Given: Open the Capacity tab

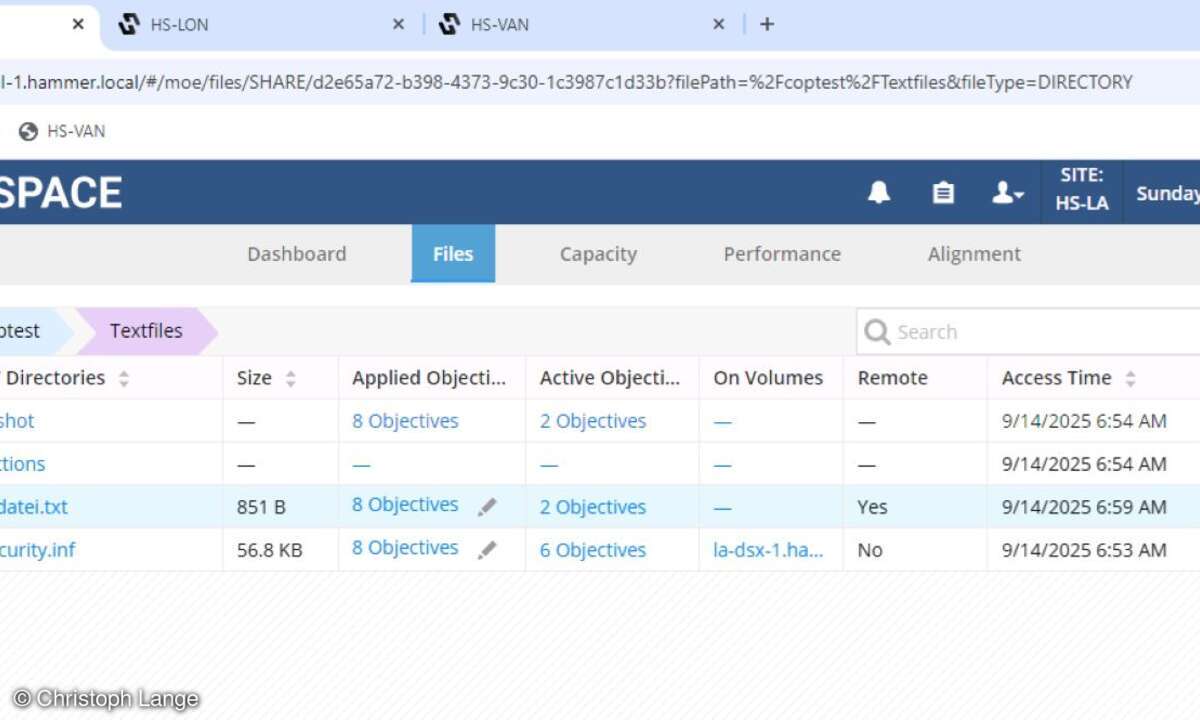Looking at the screenshot, I should pos(598,254).
